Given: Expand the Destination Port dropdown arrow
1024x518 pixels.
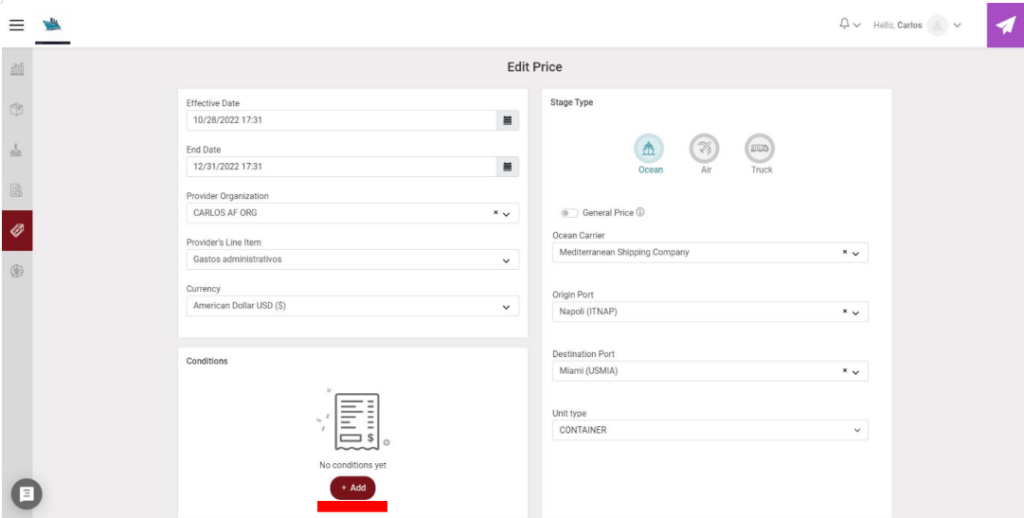Looking at the screenshot, I should coord(856,372).
